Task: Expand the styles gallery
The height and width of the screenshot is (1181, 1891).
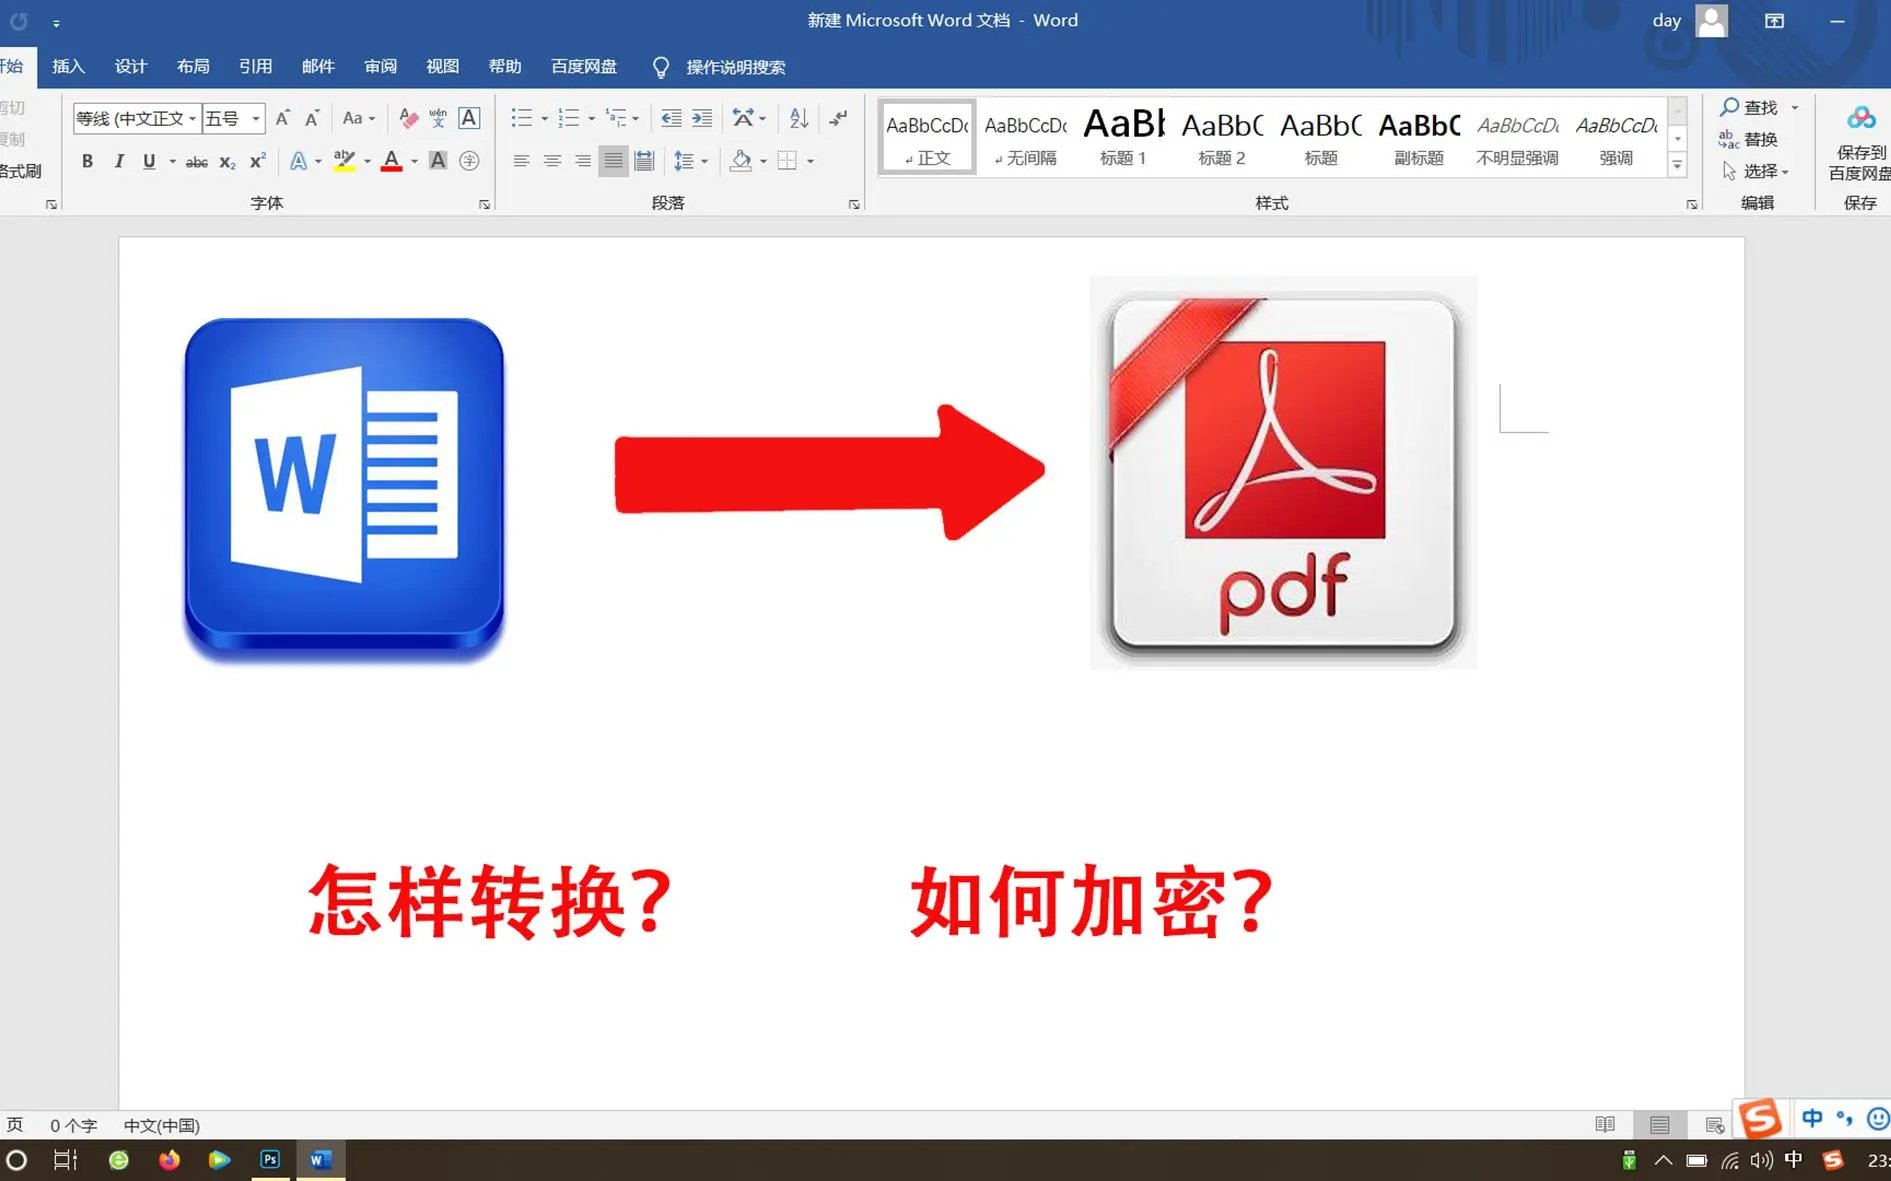Action: coord(1678,166)
